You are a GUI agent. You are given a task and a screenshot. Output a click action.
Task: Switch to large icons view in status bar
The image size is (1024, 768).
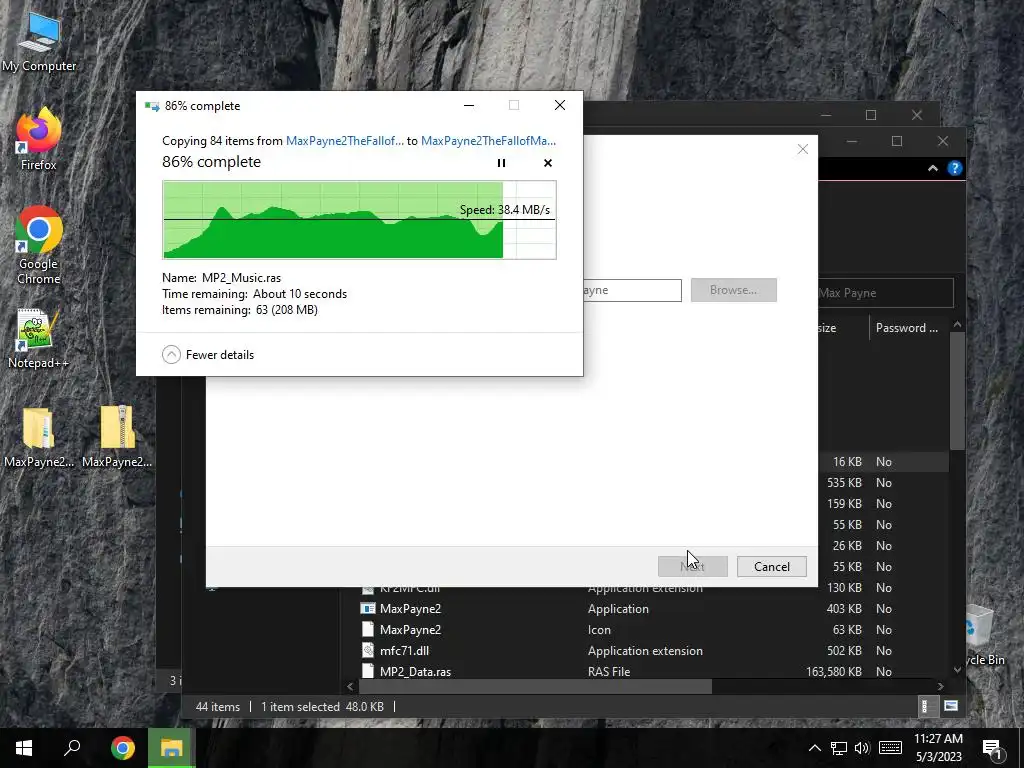pyautogui.click(x=951, y=706)
